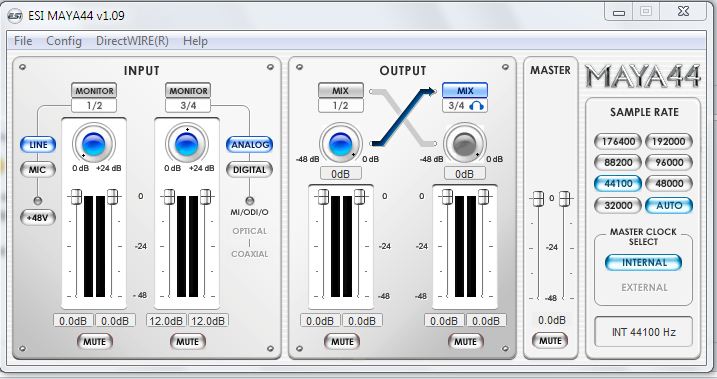Mute output channels 1/2
The height and width of the screenshot is (379, 717).
[342, 342]
